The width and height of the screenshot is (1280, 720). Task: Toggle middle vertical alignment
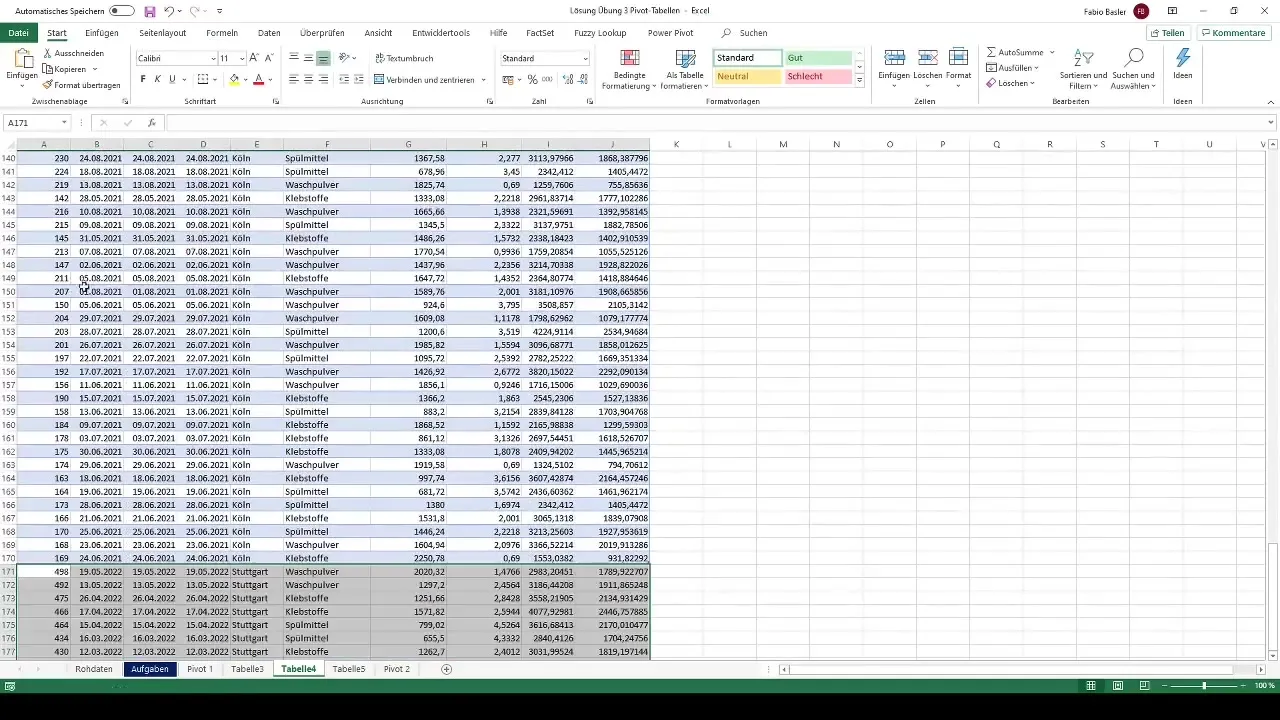[308, 58]
